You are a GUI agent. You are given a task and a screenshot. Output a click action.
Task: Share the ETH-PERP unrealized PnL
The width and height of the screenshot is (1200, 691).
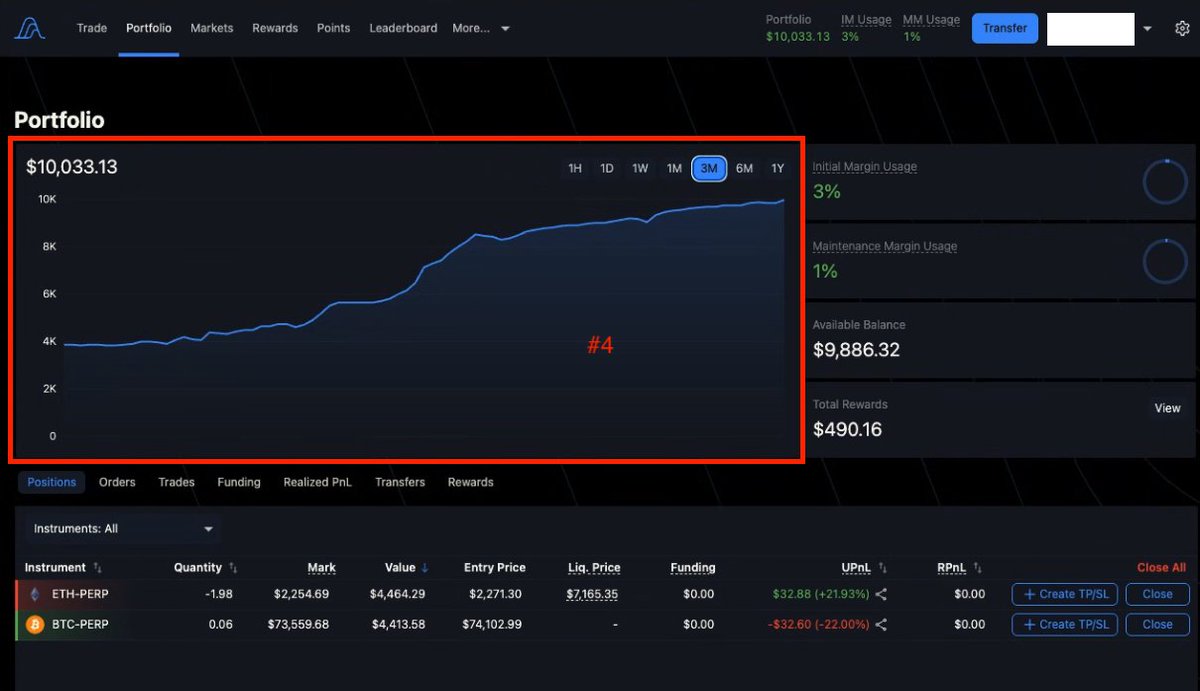881,594
